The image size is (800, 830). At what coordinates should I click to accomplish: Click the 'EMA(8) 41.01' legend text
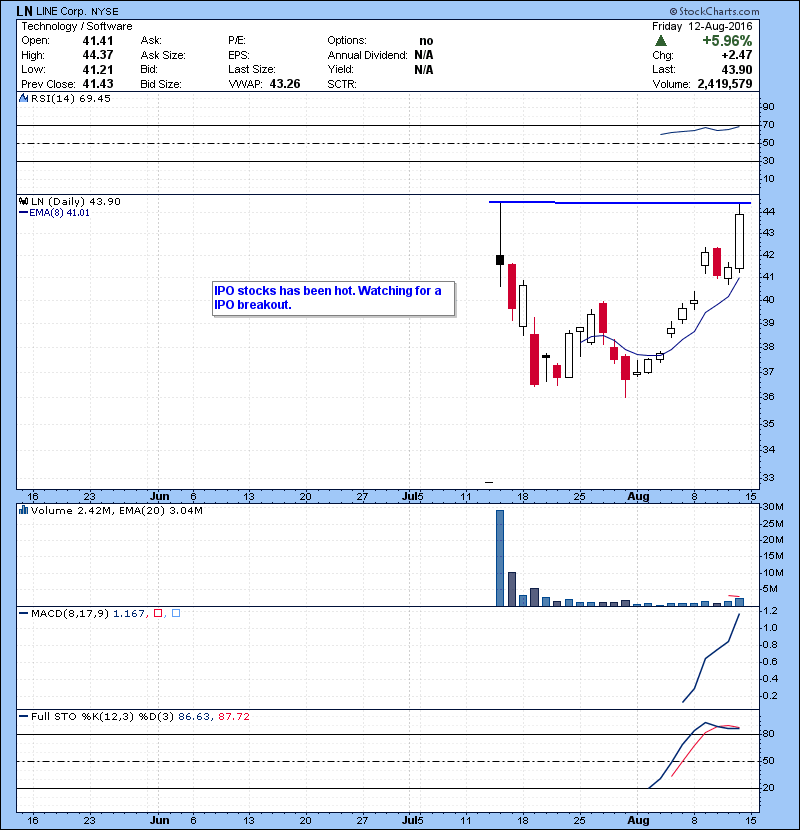point(59,213)
